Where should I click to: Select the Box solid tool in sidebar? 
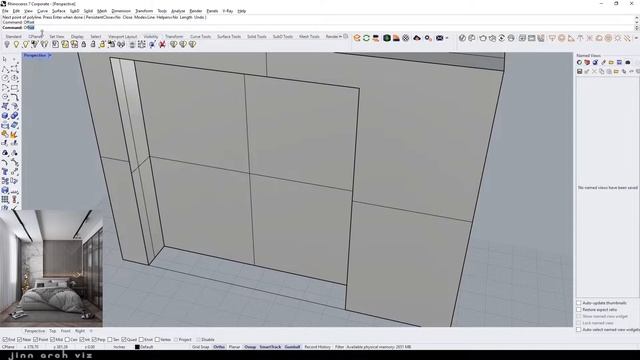click(x=5, y=116)
